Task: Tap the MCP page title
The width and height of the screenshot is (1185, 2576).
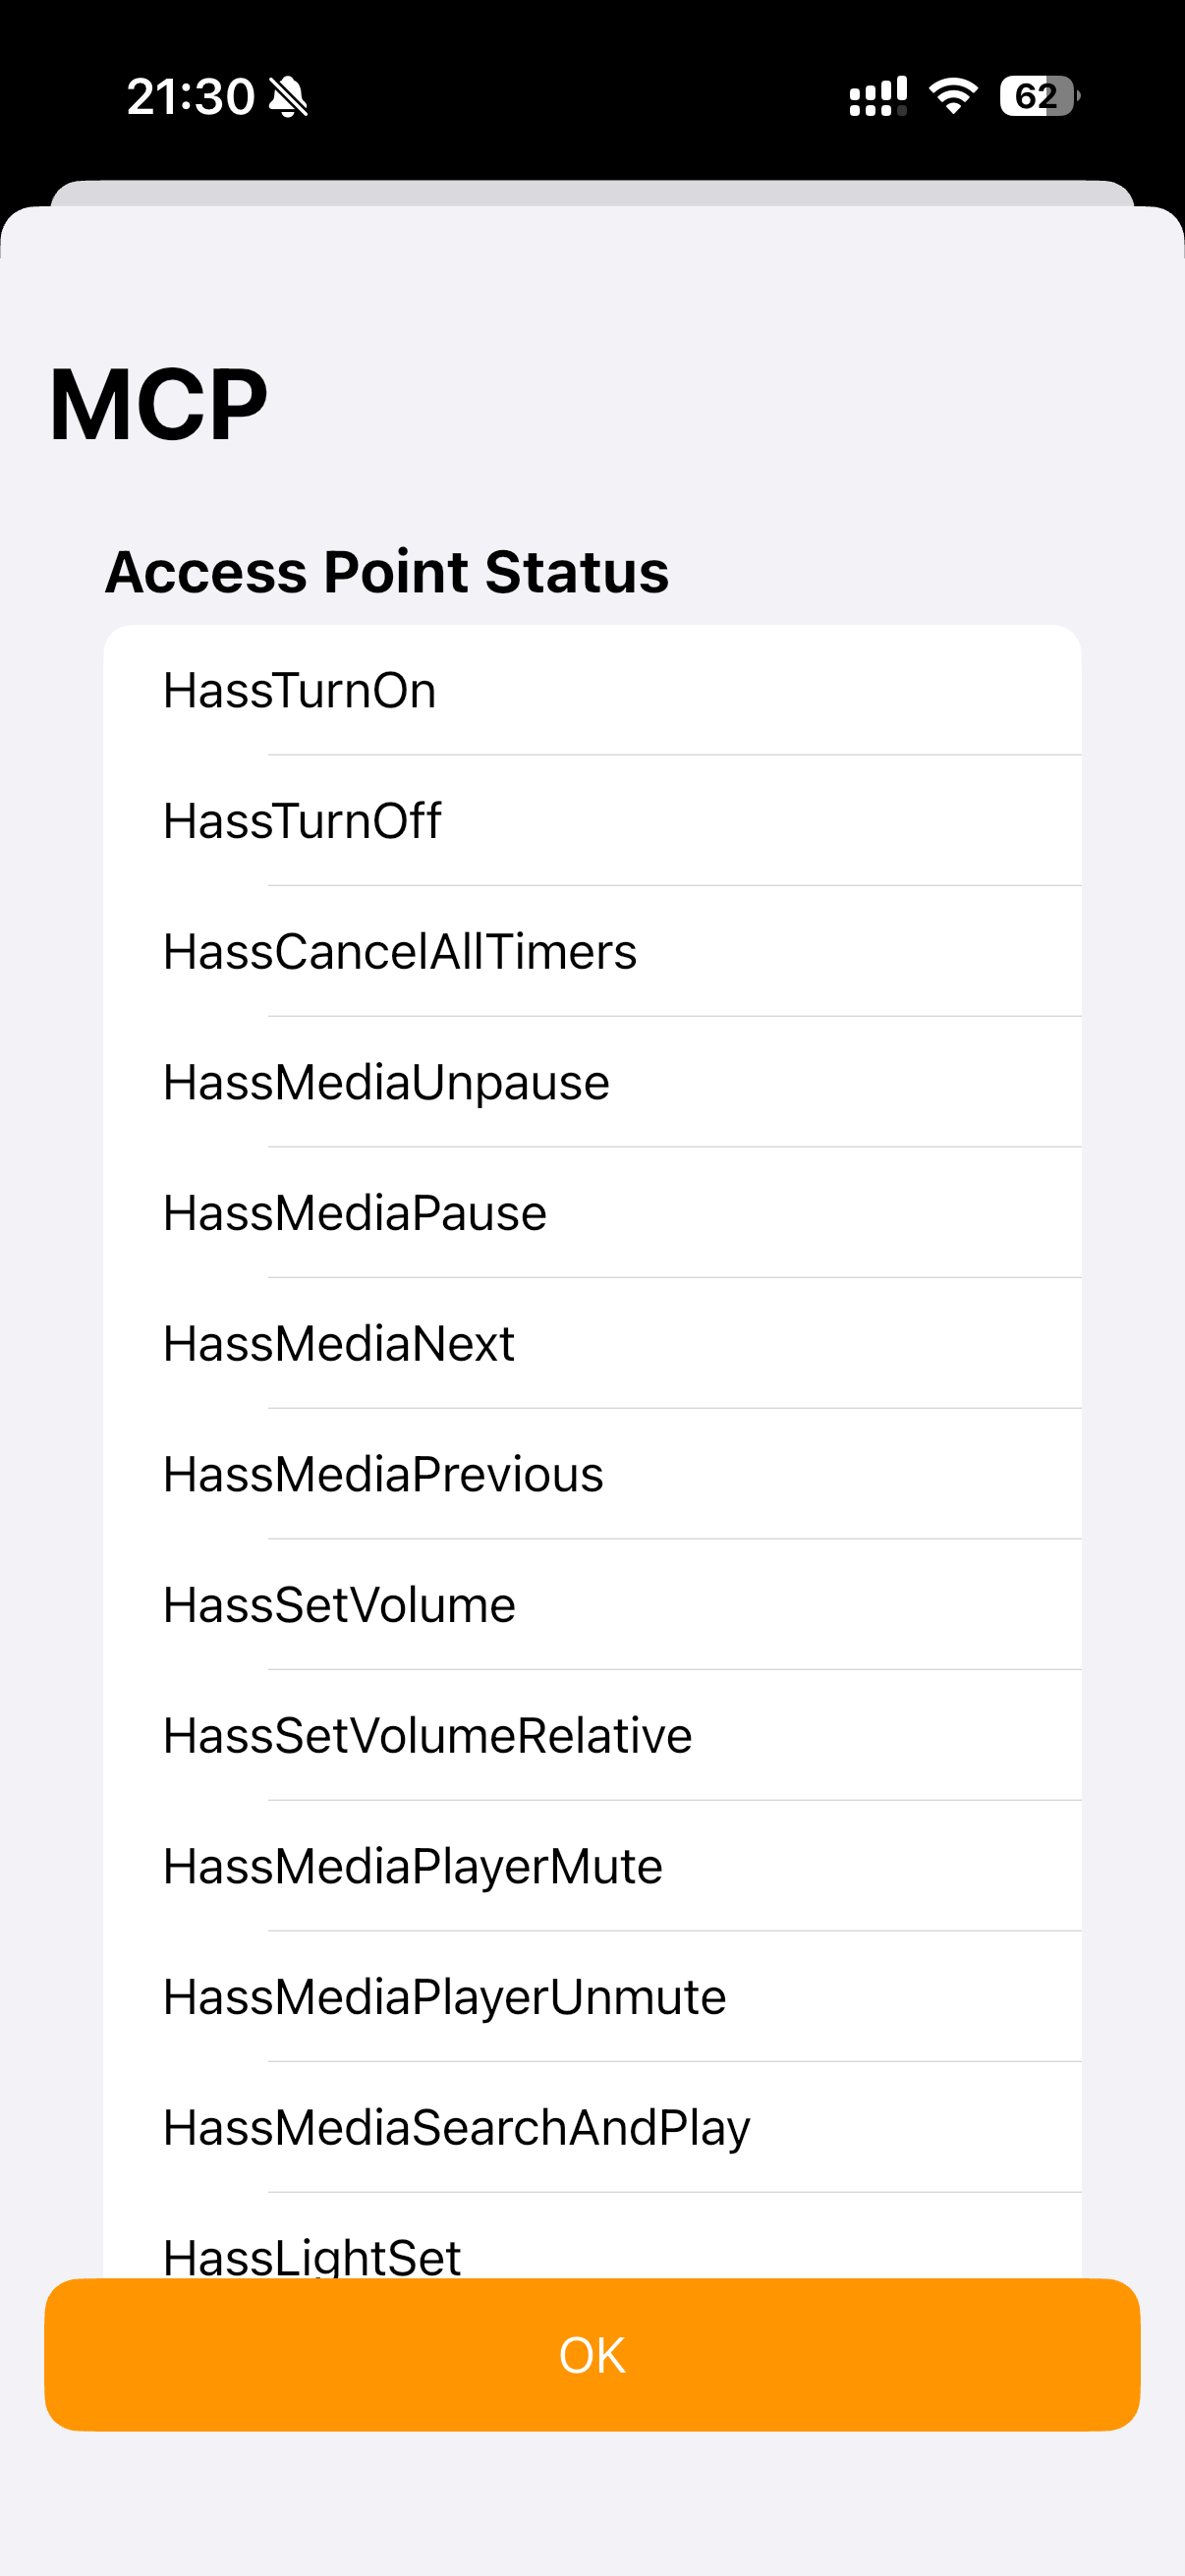Action: [x=158, y=405]
